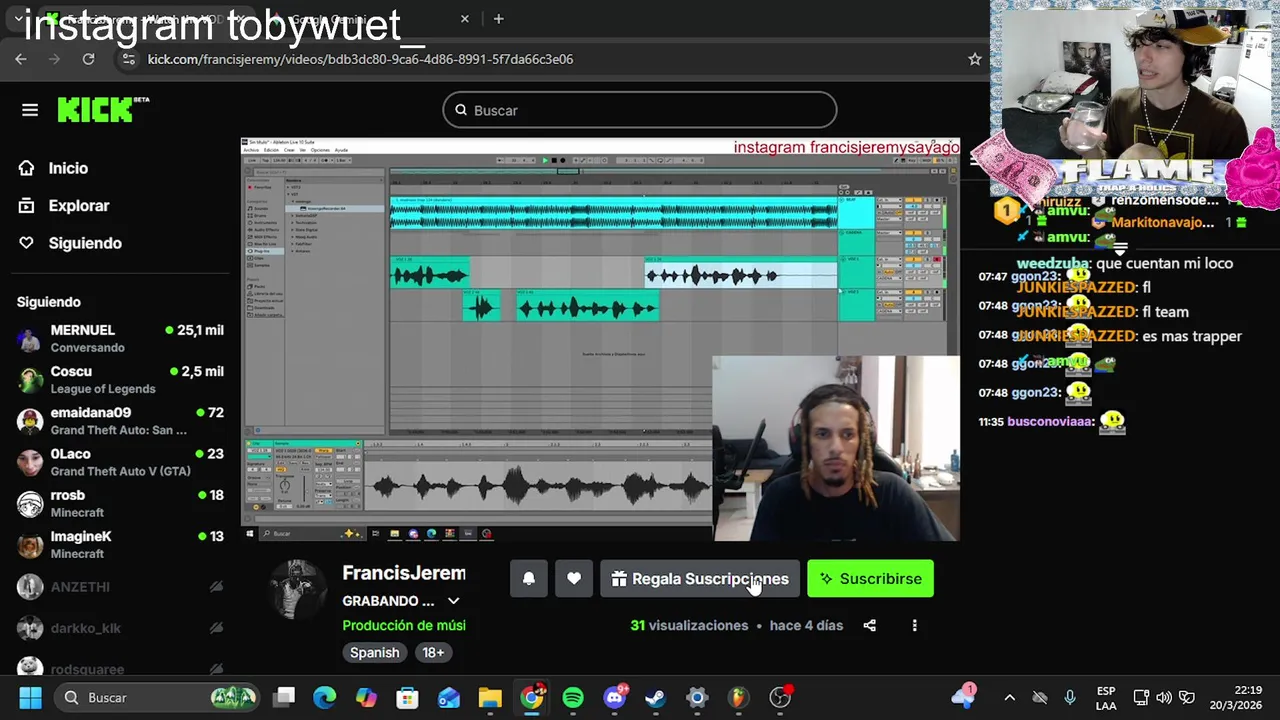Open File Explorer from the taskbar

(x=490, y=697)
